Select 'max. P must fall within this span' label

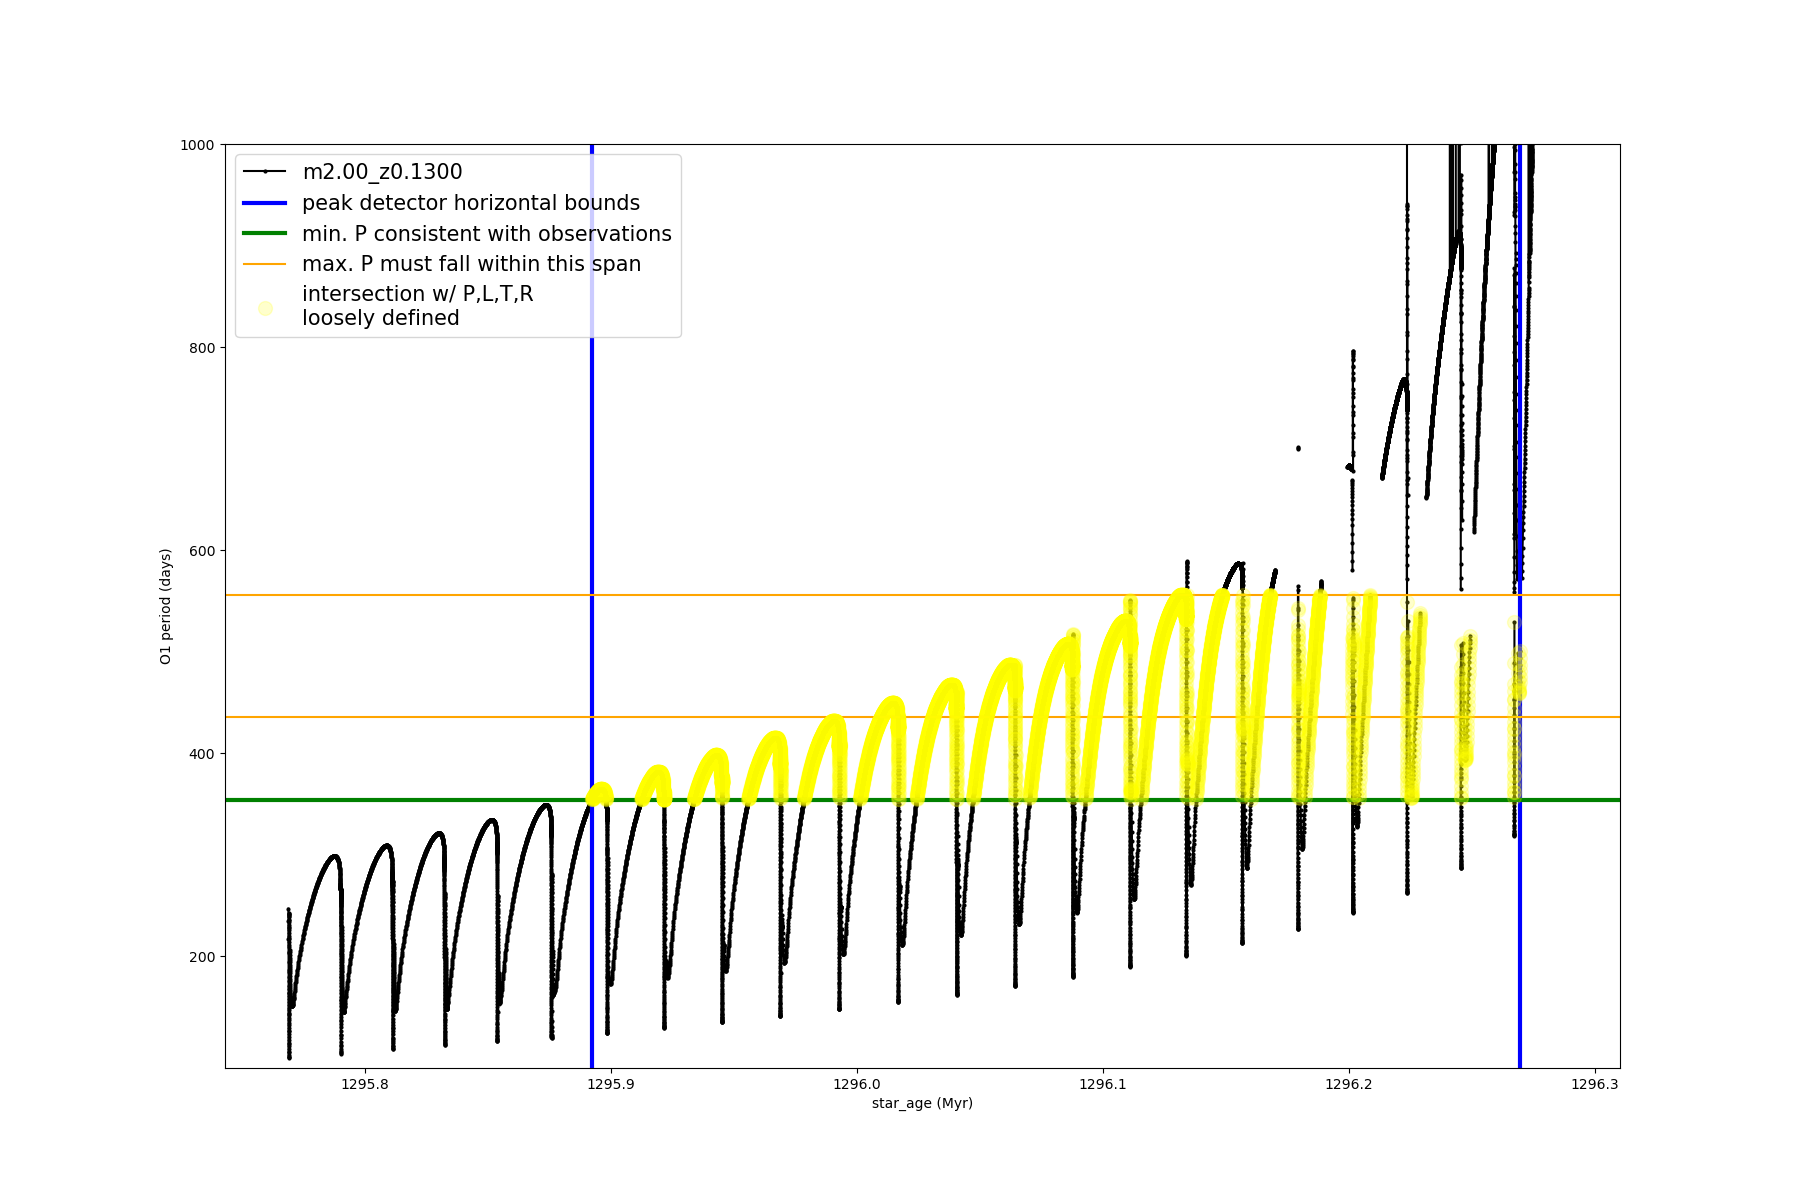(471, 264)
